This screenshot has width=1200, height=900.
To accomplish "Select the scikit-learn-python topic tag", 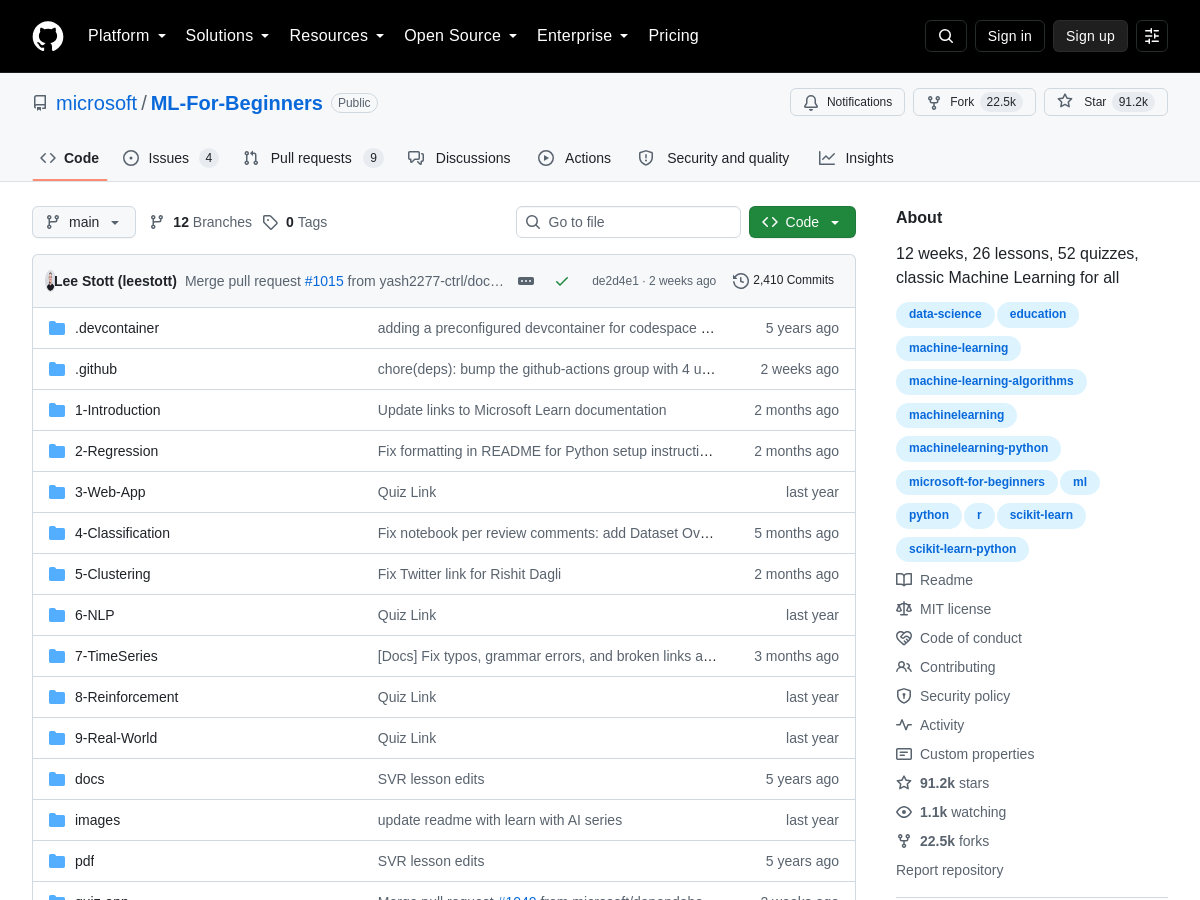I will click(x=962, y=549).
